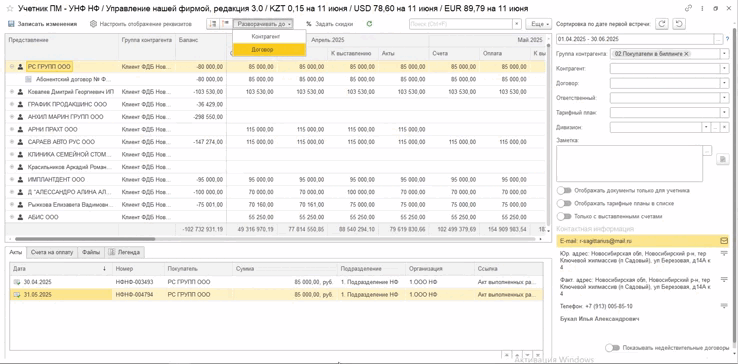Screen dimensions: 738x364
Task: Click the green refresh icon in the toolbar
Action: tap(369, 24)
